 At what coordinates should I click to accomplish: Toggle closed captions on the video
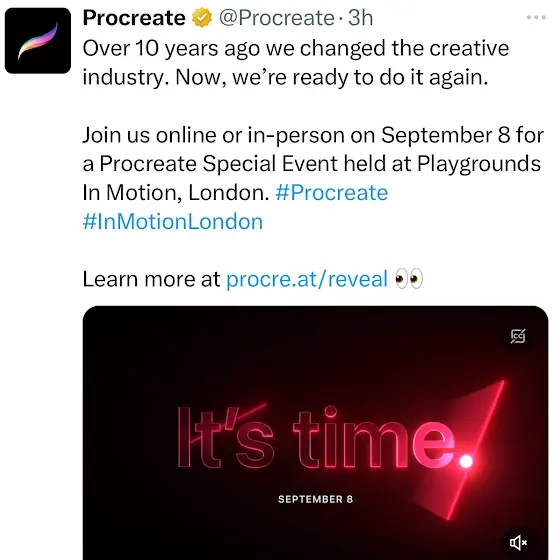[518, 336]
